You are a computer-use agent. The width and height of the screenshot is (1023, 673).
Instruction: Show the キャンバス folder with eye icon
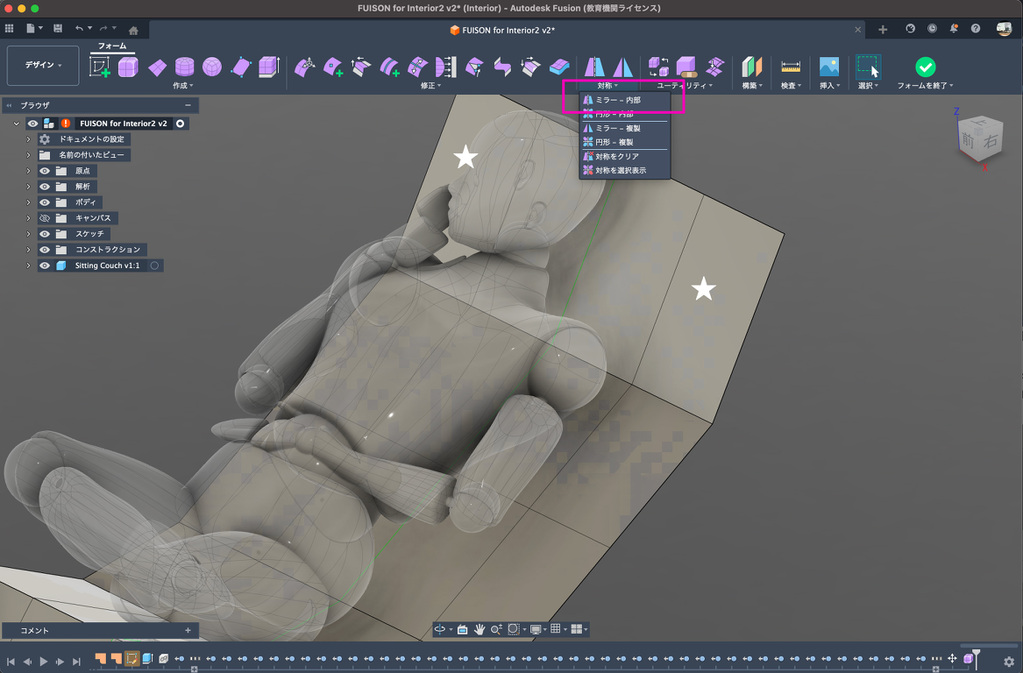pyautogui.click(x=45, y=218)
